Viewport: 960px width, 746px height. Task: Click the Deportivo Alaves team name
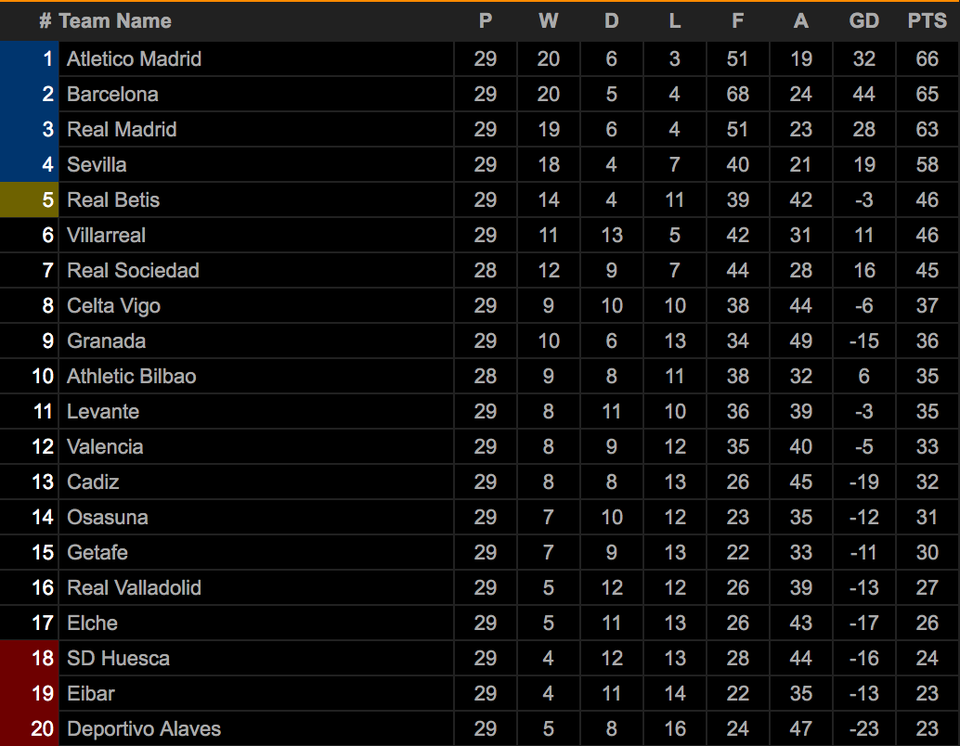click(143, 729)
